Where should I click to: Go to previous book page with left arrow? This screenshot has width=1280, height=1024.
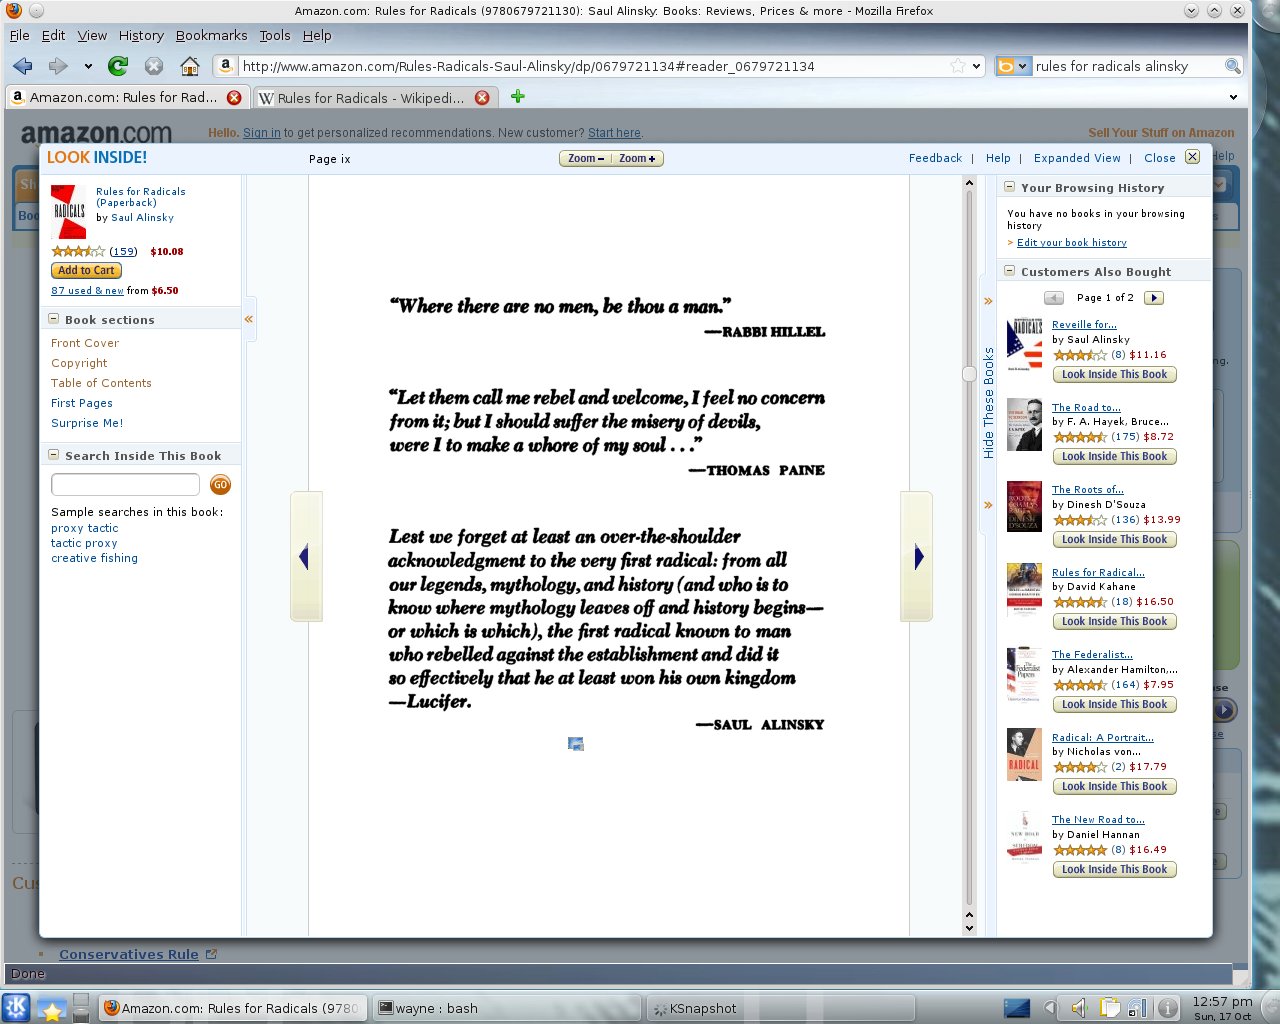click(x=305, y=557)
